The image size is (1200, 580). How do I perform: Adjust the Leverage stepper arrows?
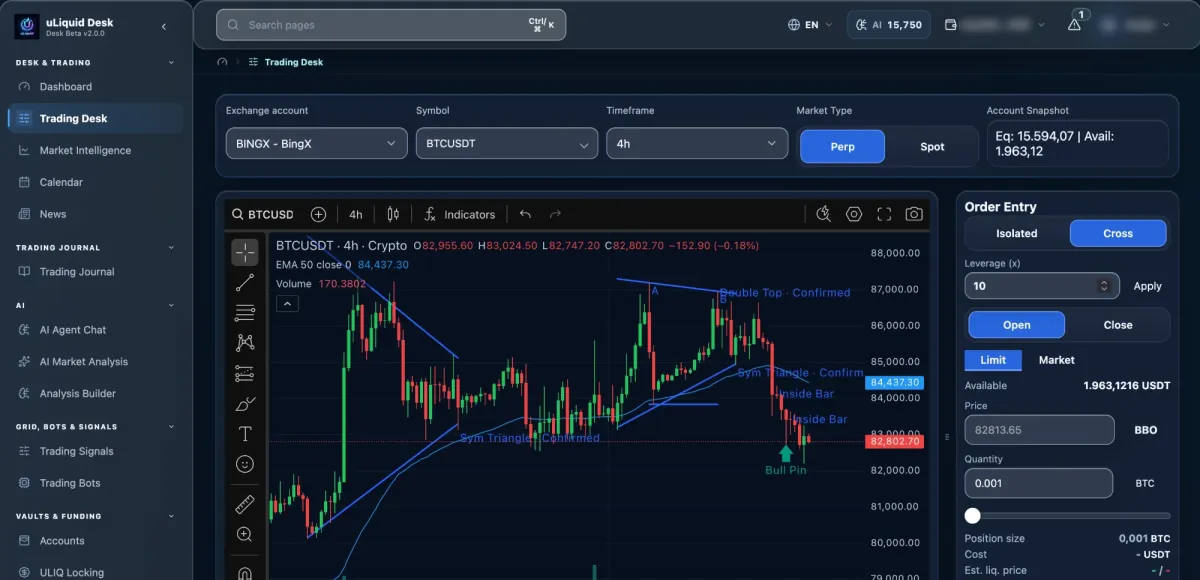(1104, 286)
